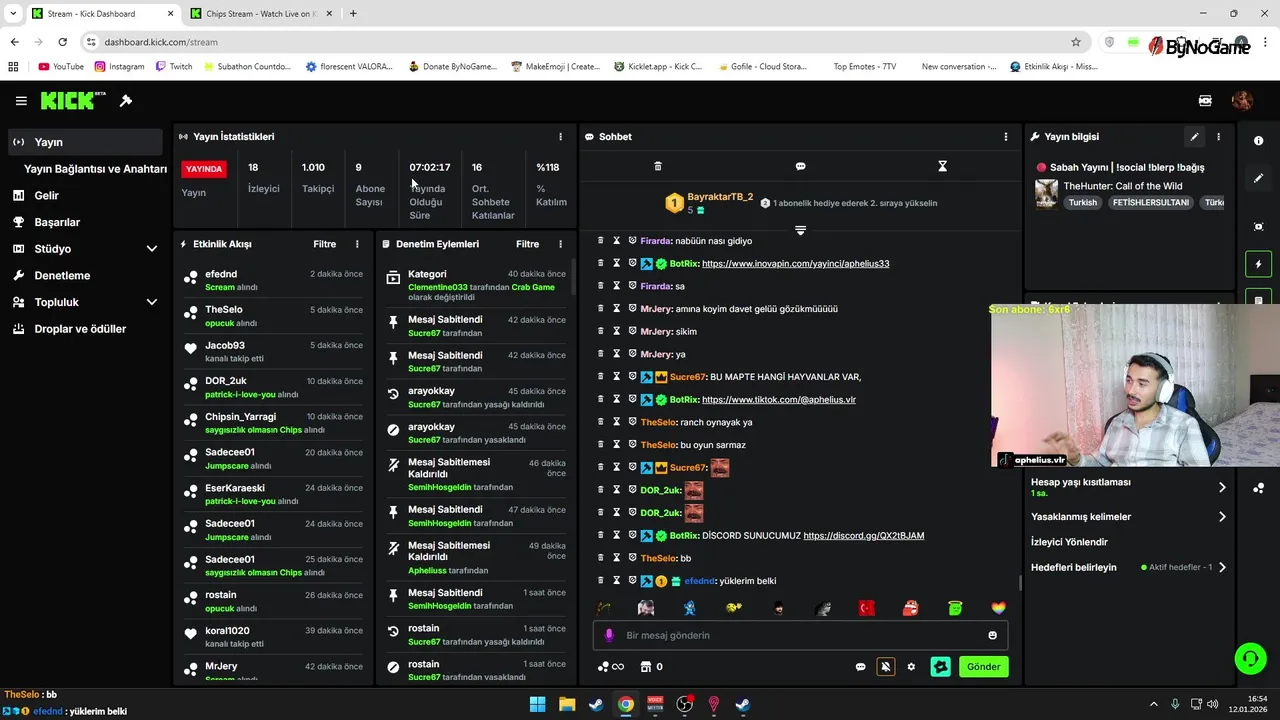This screenshot has height=720, width=1280.
Task: Open Yasaklanmış kelimeler arrow
Action: point(1221,517)
